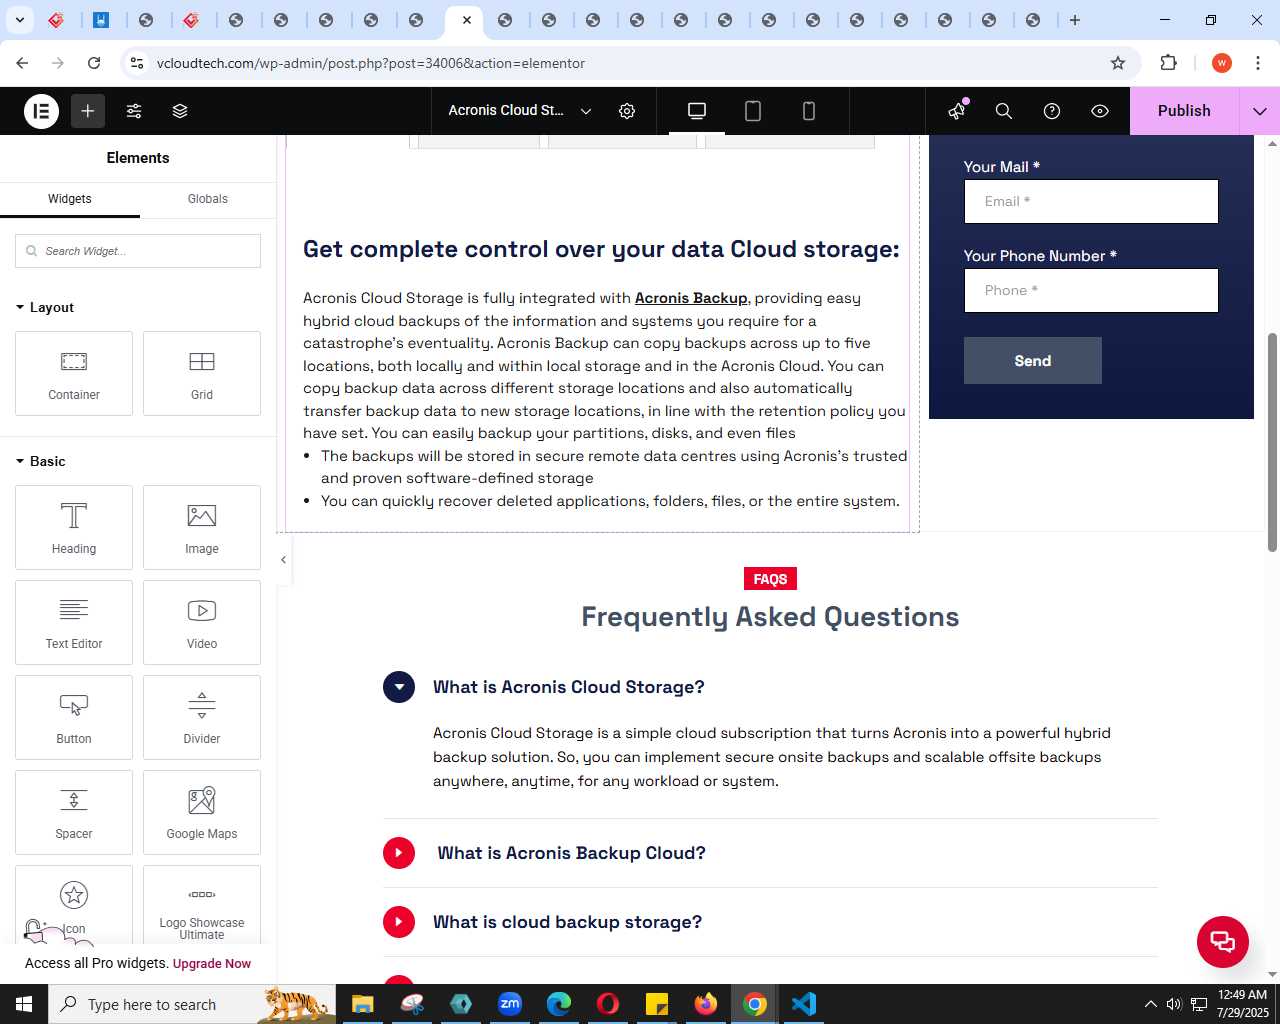1280x1024 pixels.
Task: Open the What's New megaphone icon
Action: click(957, 111)
